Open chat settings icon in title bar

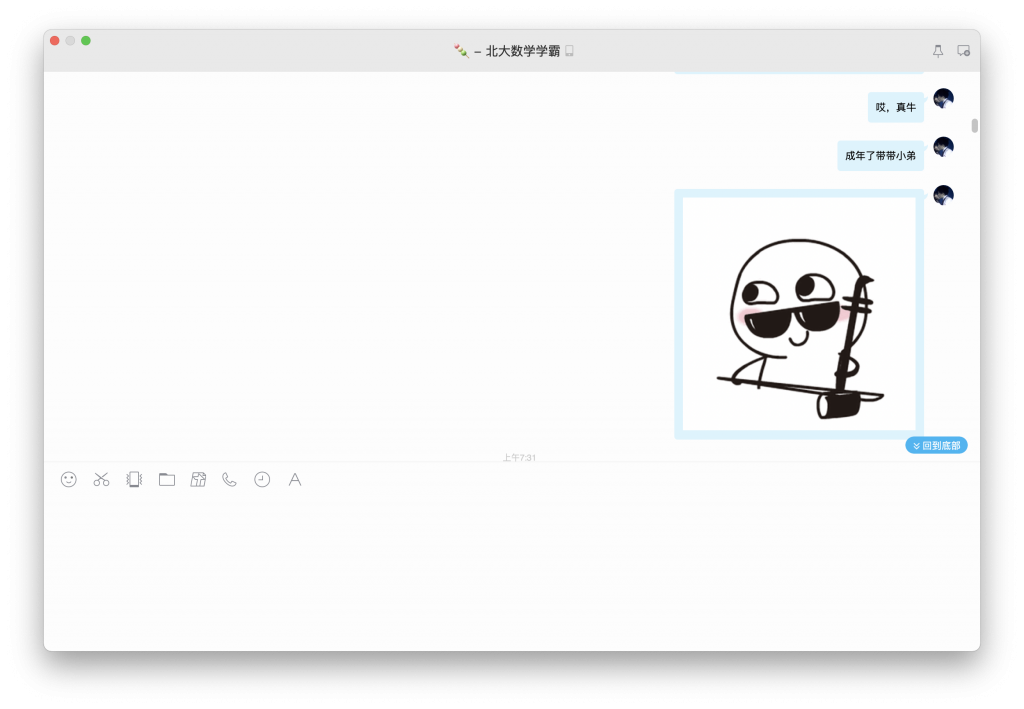pos(963,51)
